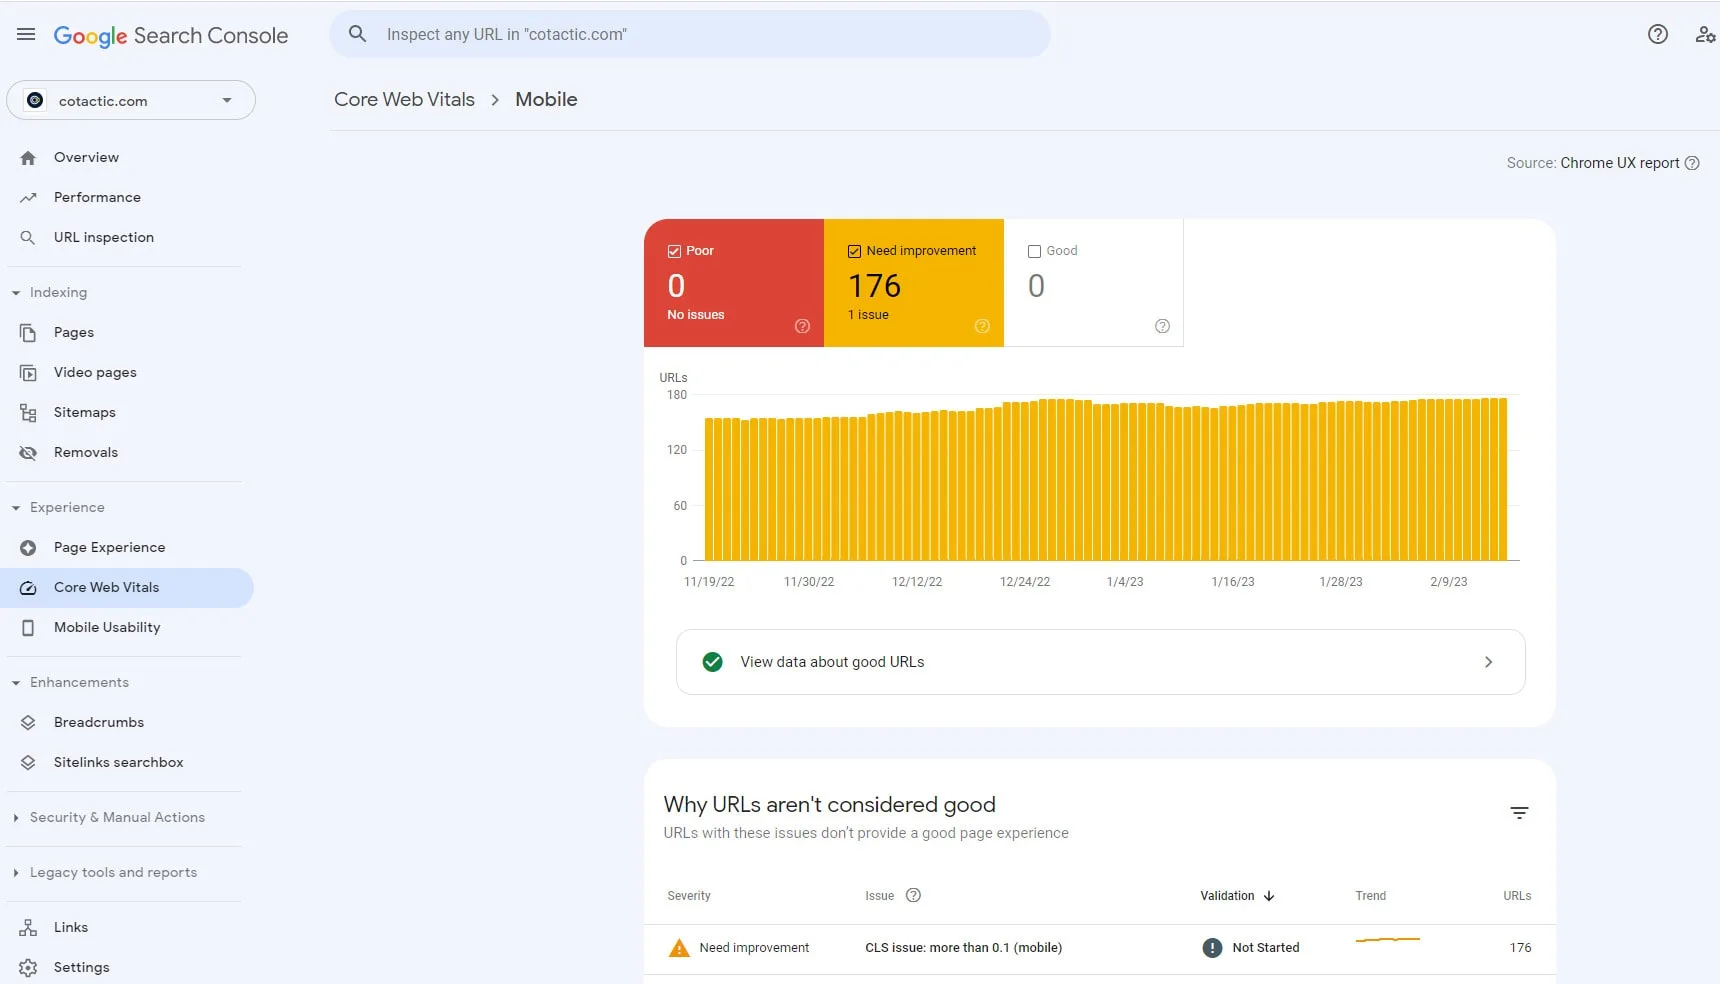
Task: Collapse the Indexing section
Action: click(x=15, y=292)
